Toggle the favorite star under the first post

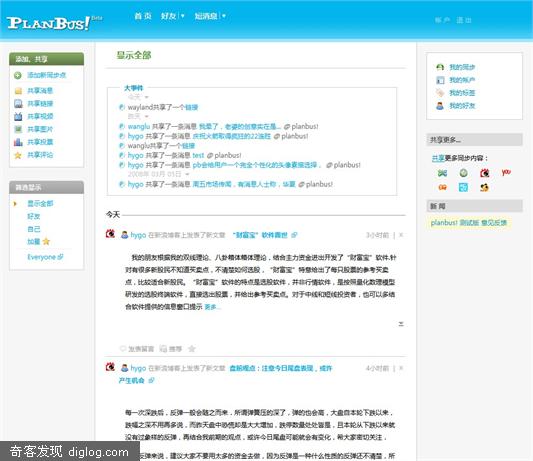click(x=192, y=348)
